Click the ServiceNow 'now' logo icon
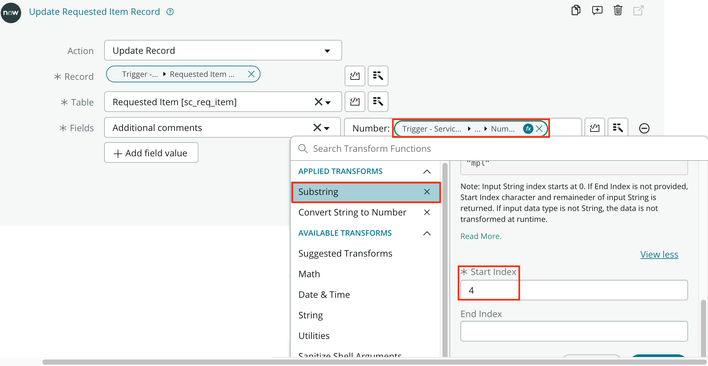 pos(11,13)
